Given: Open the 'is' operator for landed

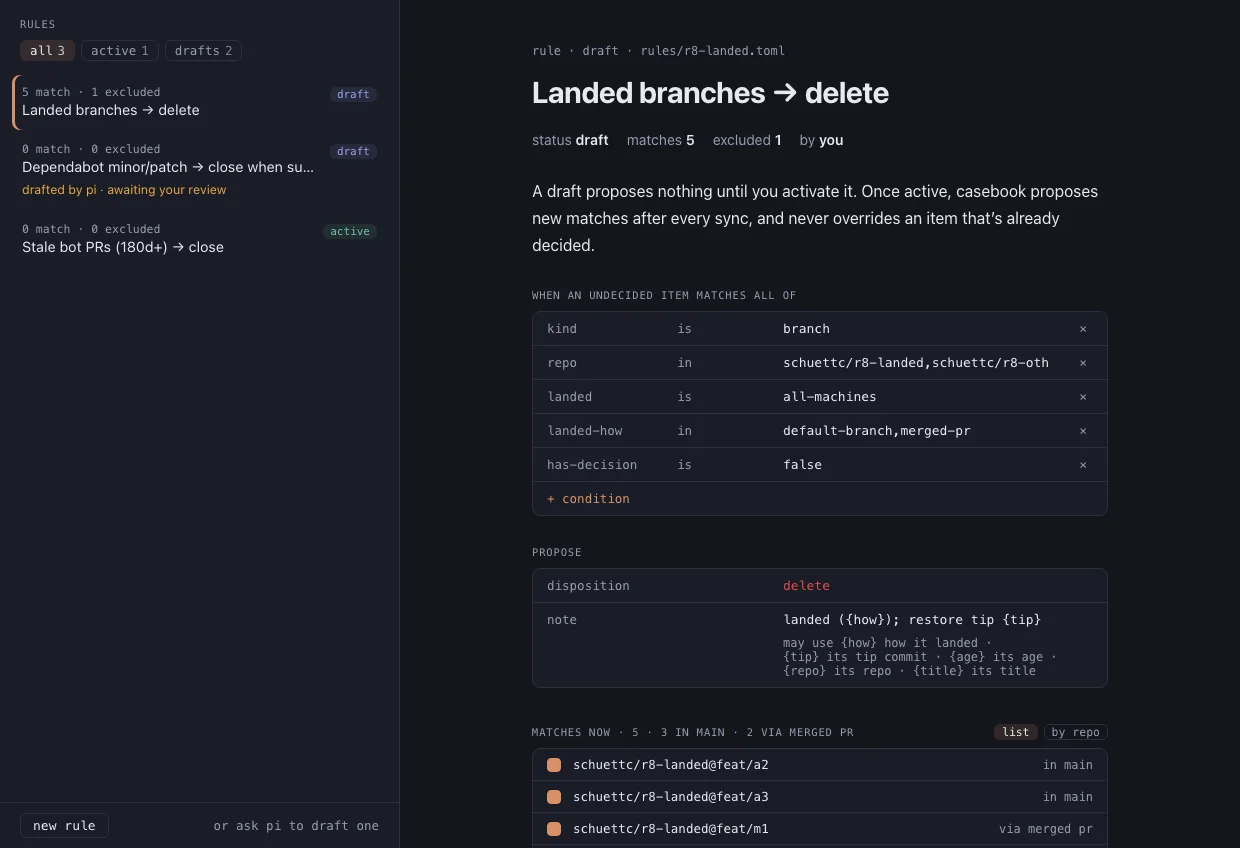Looking at the screenshot, I should coord(685,397).
